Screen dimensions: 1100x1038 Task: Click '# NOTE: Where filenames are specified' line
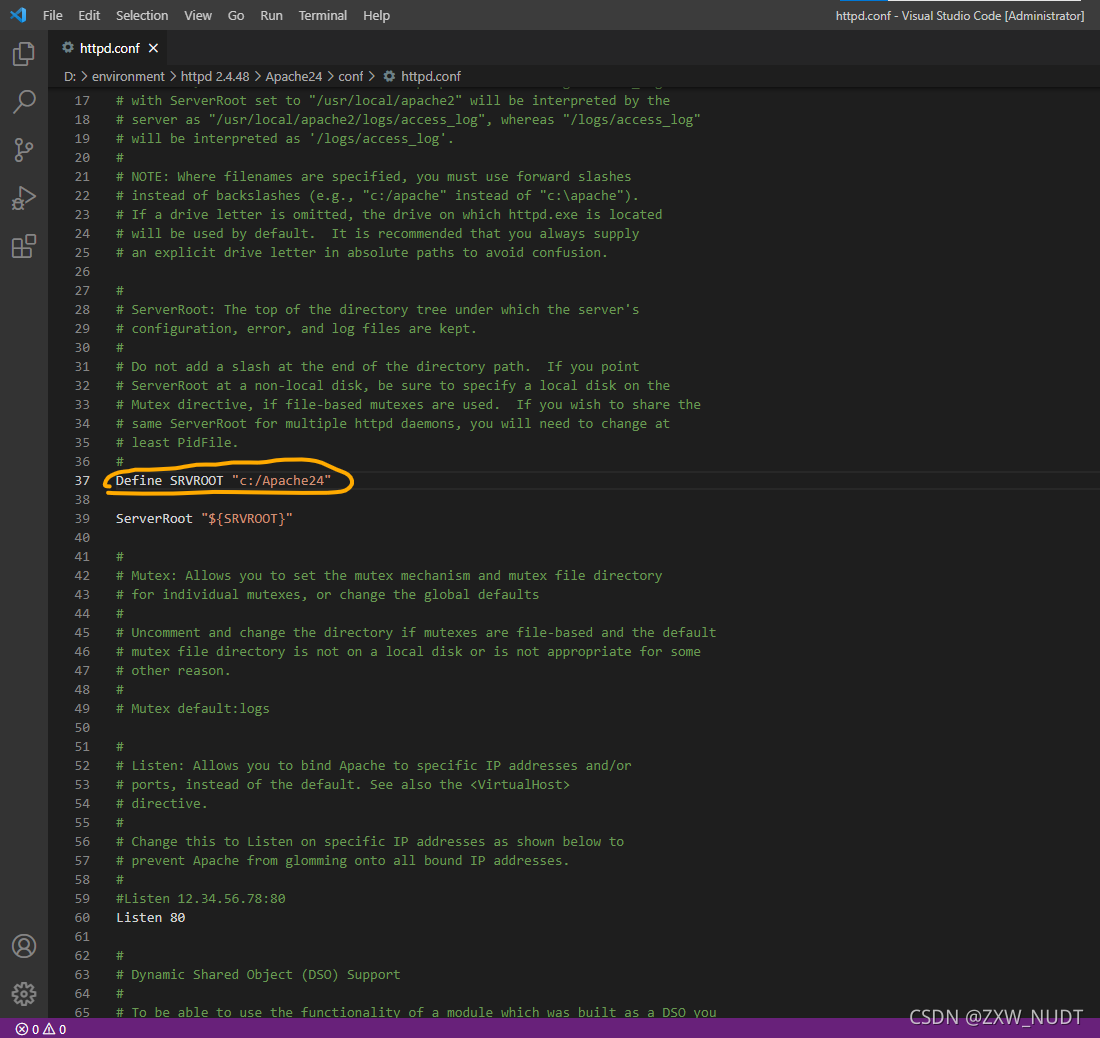pos(373,176)
